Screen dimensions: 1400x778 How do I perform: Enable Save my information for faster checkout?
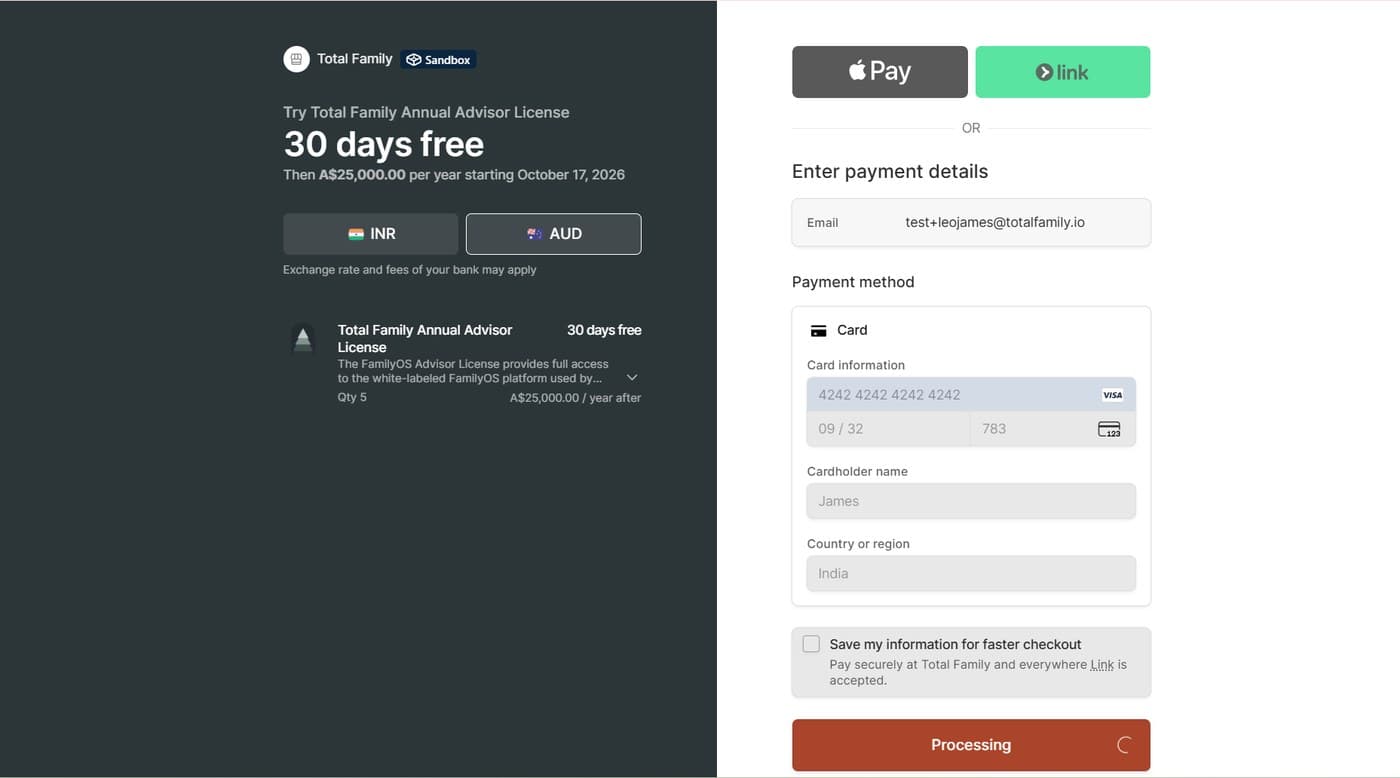811,644
